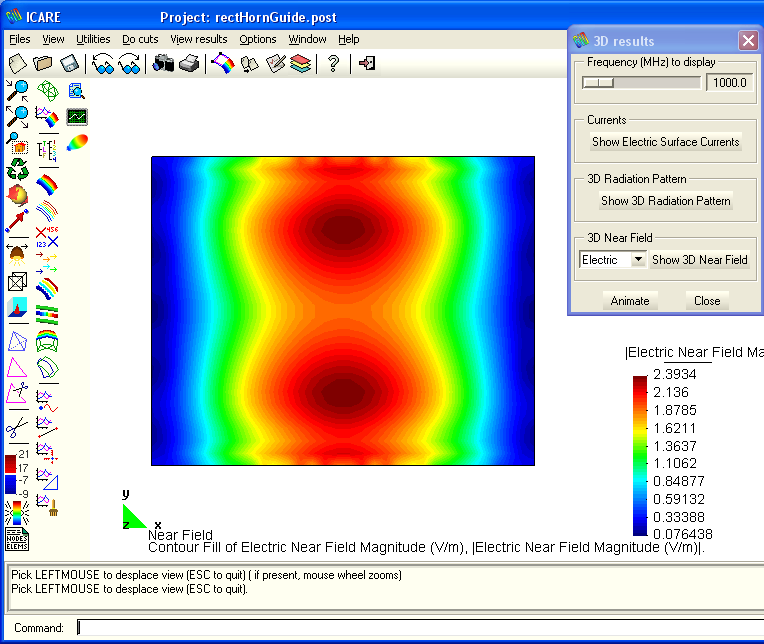The image size is (764, 644).
Task: Click zoom frame house icon
Action: 18,143
